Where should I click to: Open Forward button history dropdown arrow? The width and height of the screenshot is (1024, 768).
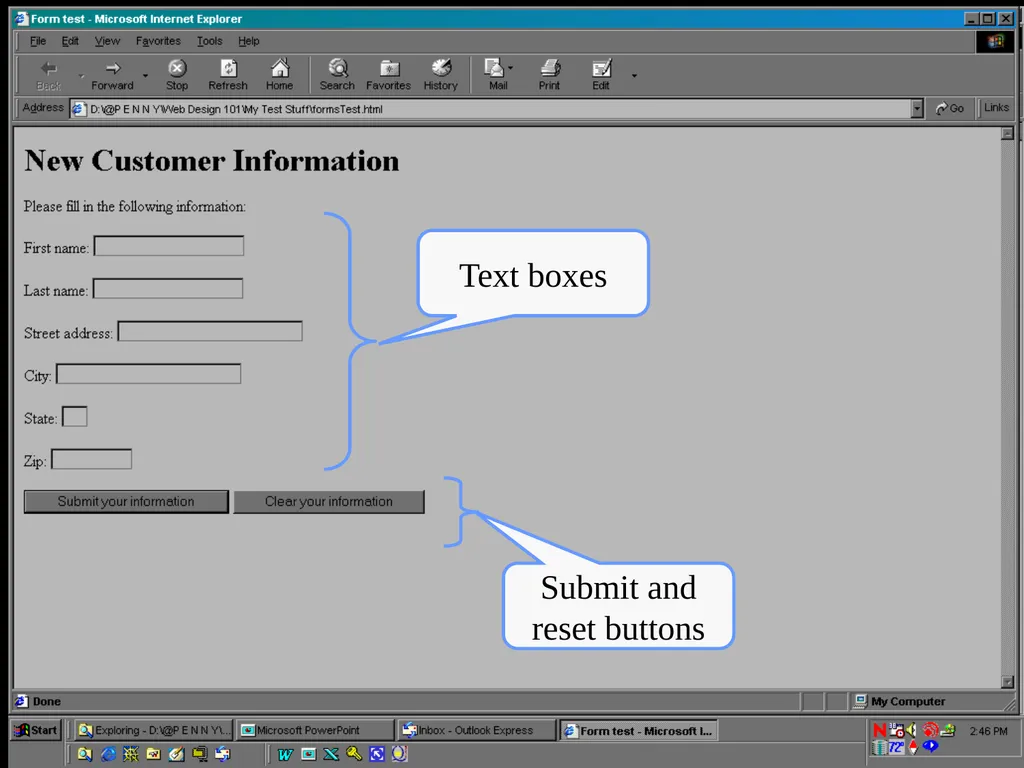tap(145, 76)
